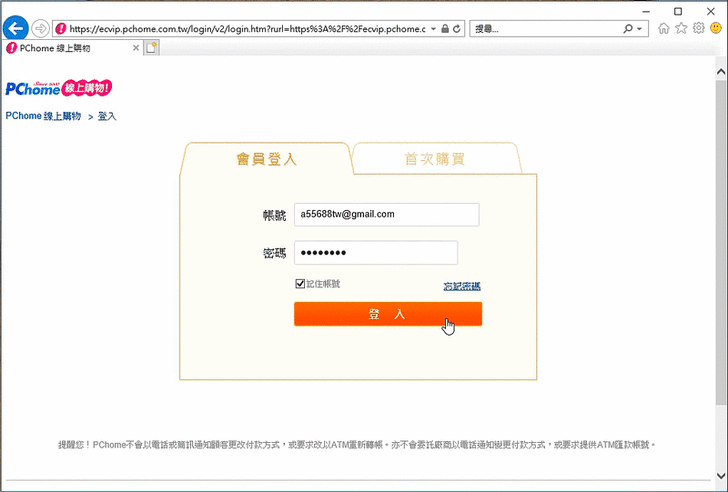Open address bar autocomplete dropdown arrow
728x492 pixels.
[x=433, y=29]
